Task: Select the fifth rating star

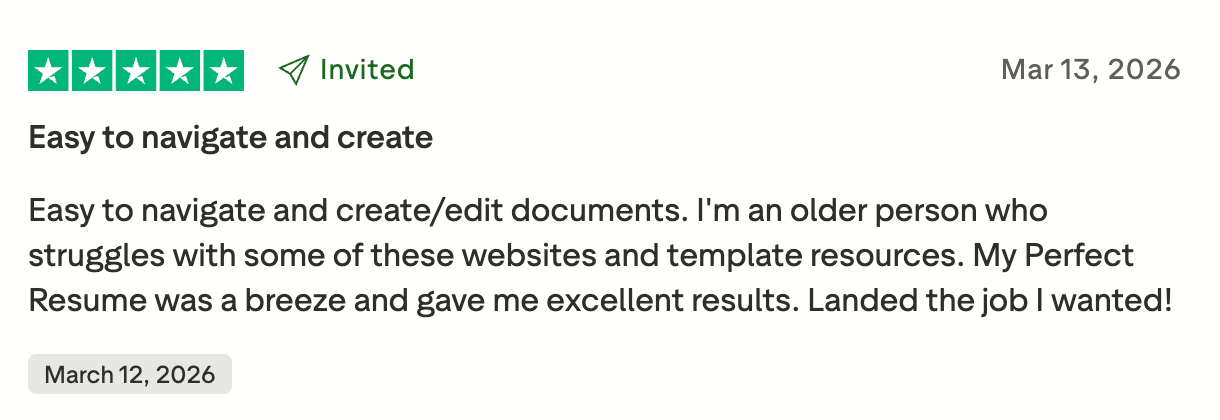Action: click(222, 70)
